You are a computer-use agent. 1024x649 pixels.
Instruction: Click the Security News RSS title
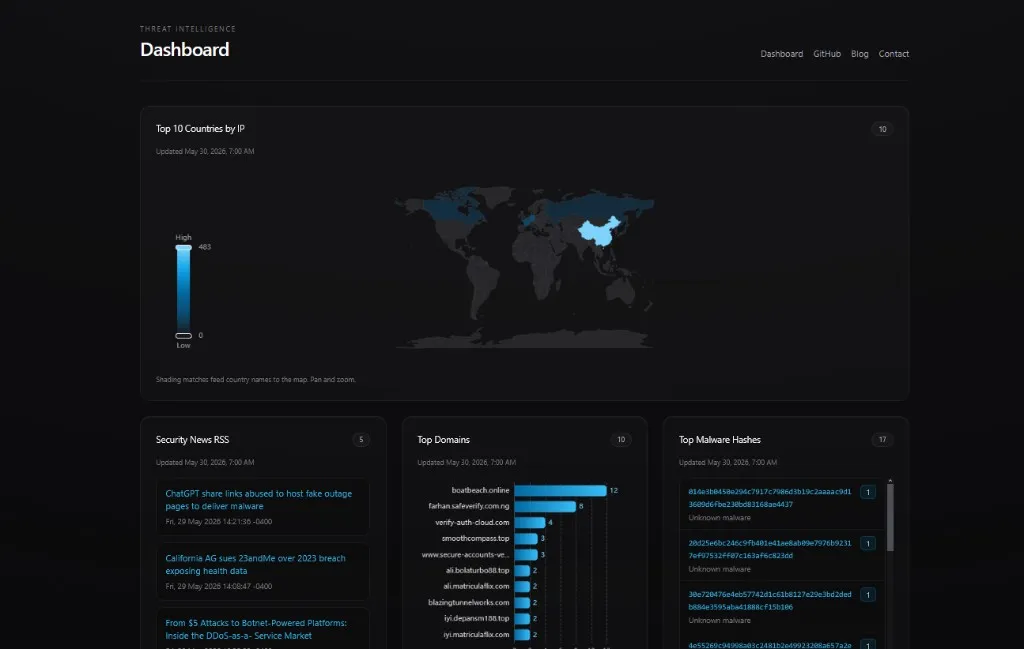pos(192,439)
